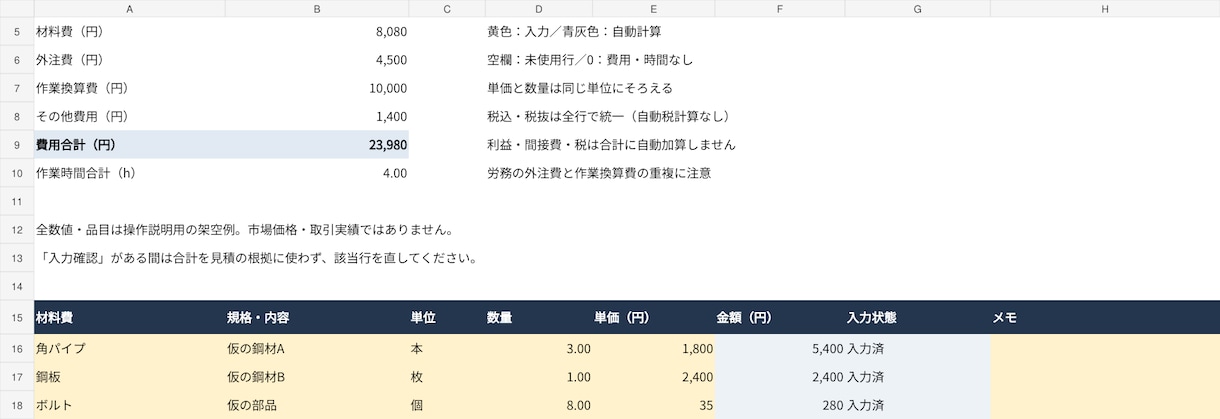Click the note 労務の外注費と作業換算費の重複に注意
The image size is (1220, 419).
click(x=598, y=172)
